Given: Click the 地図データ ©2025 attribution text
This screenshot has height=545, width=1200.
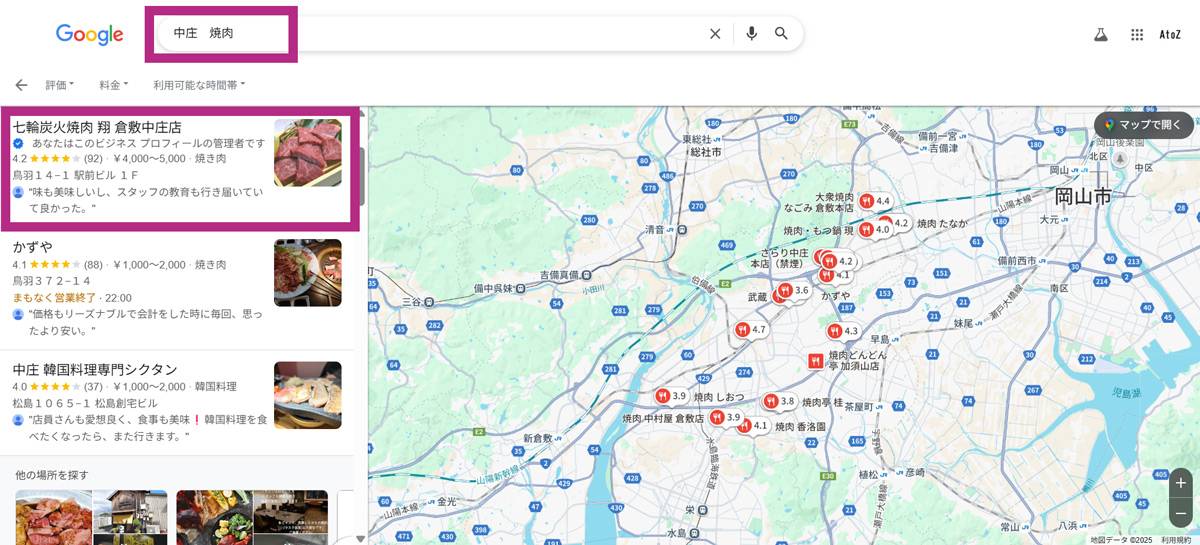Looking at the screenshot, I should [x=1121, y=540].
